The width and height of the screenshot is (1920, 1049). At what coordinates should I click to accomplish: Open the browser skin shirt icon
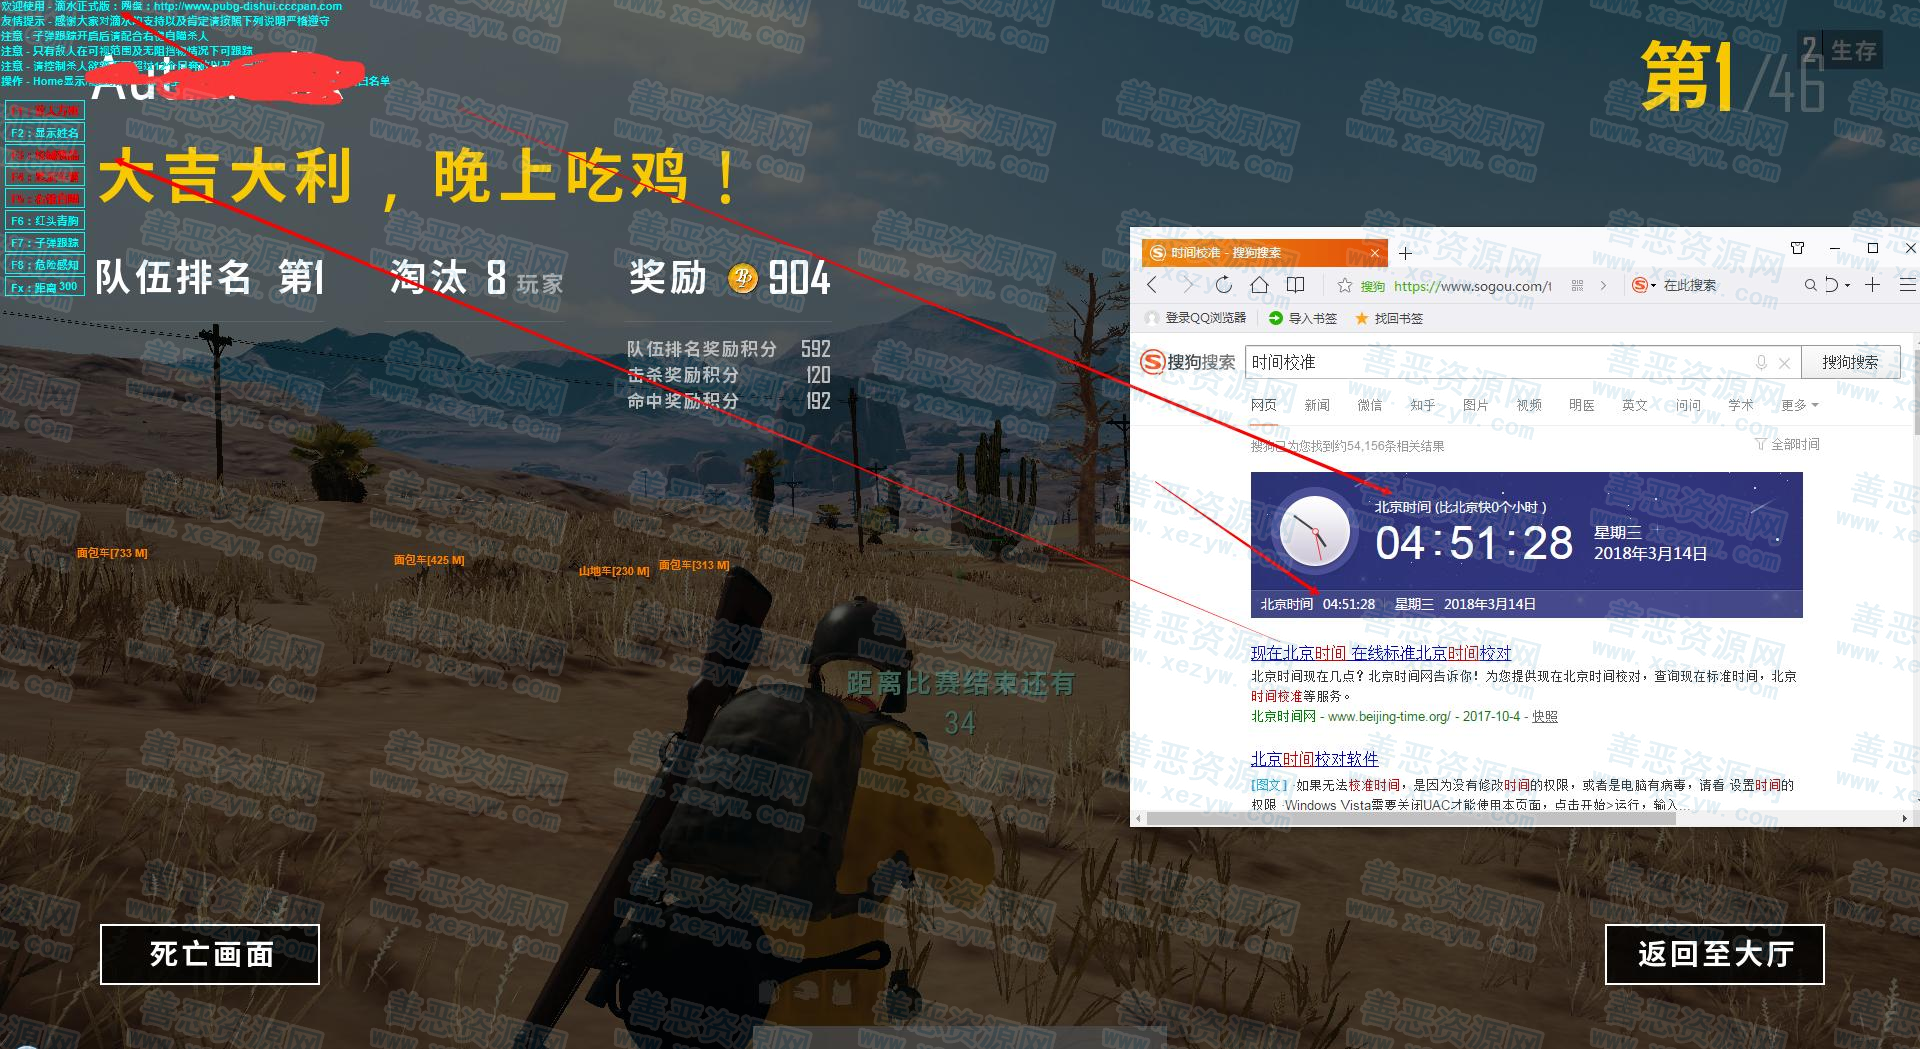1797,248
